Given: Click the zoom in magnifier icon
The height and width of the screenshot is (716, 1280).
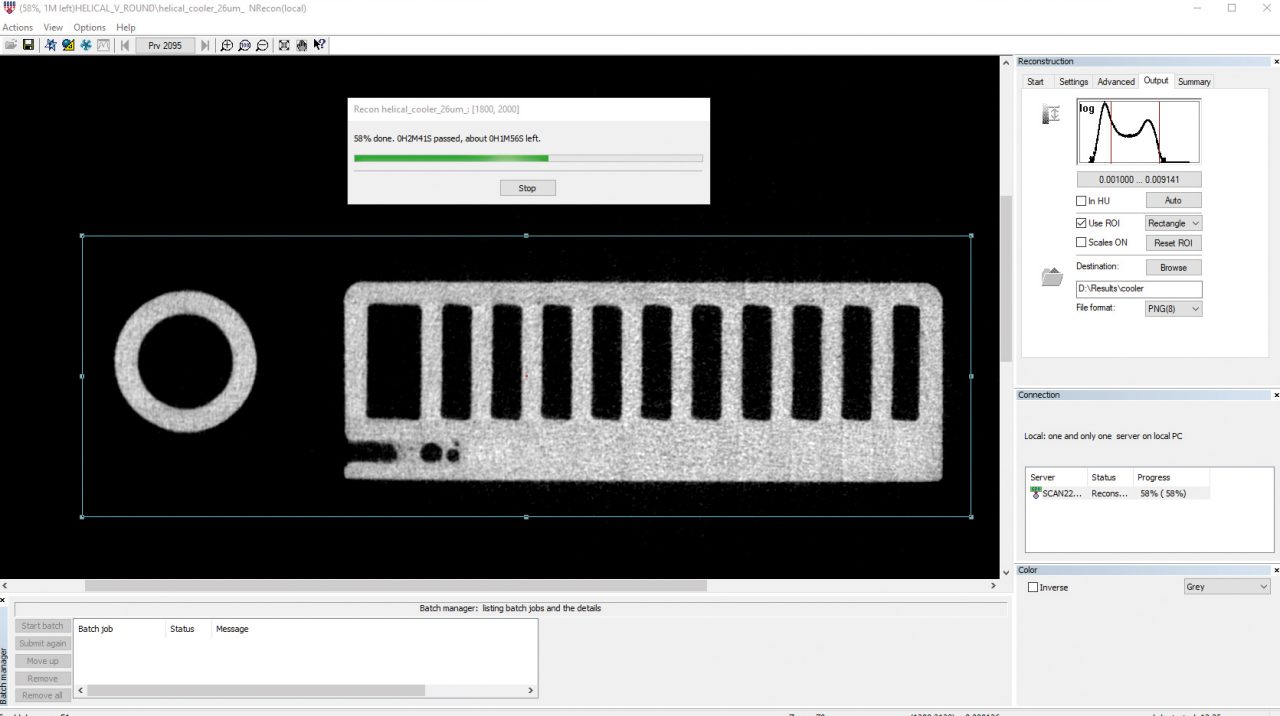Looking at the screenshot, I should coord(227,45).
